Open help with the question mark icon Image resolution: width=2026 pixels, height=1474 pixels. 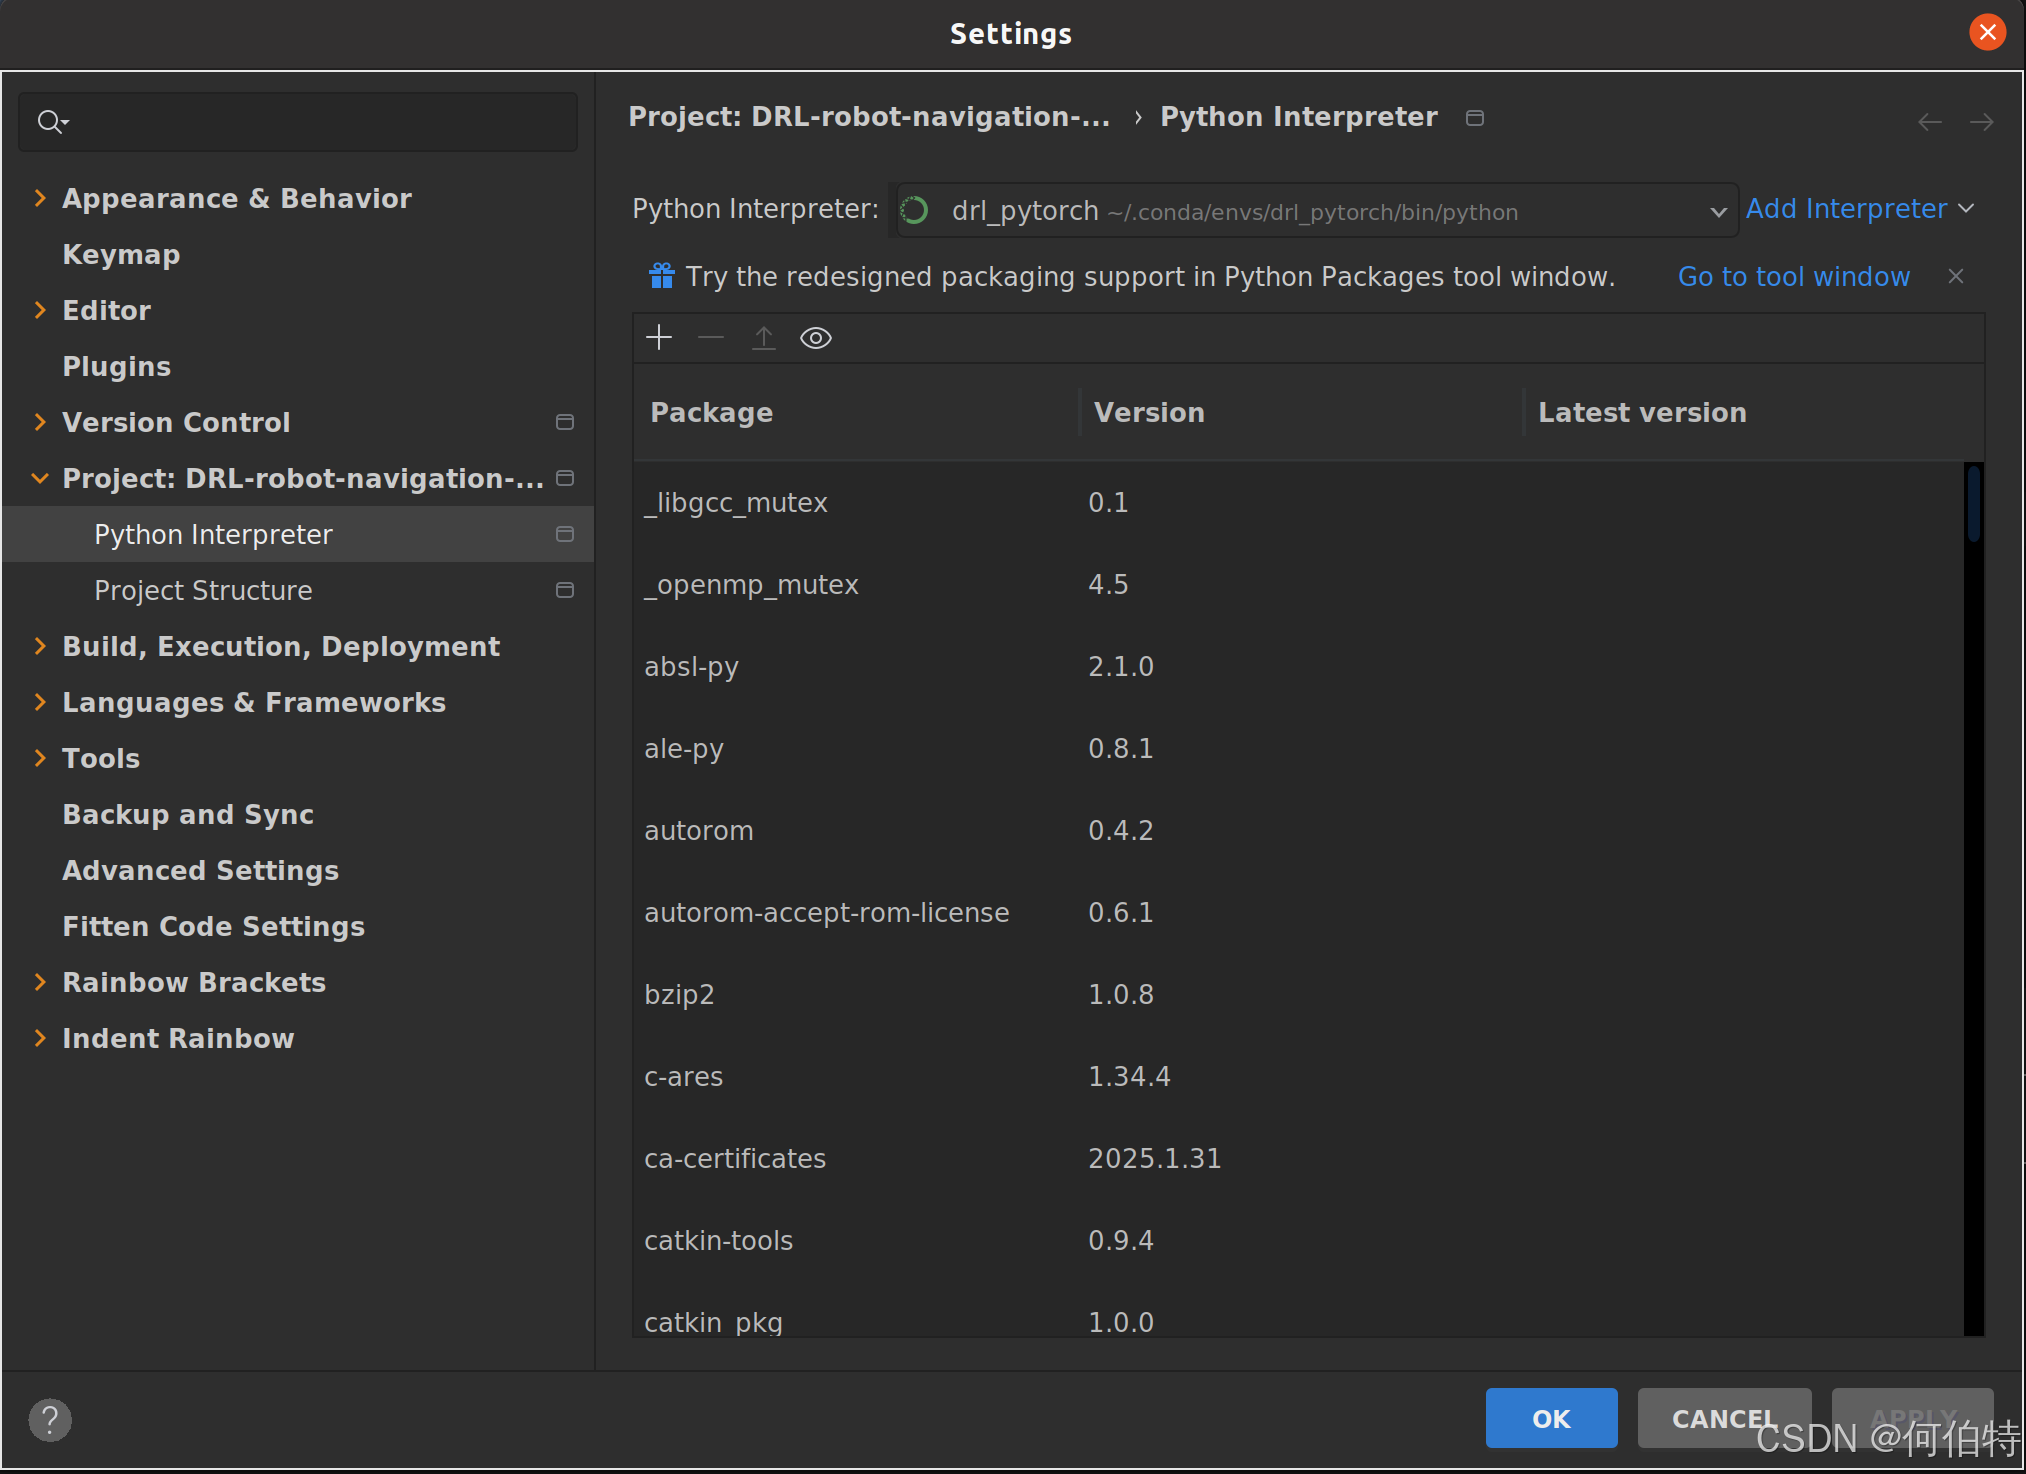(x=50, y=1419)
